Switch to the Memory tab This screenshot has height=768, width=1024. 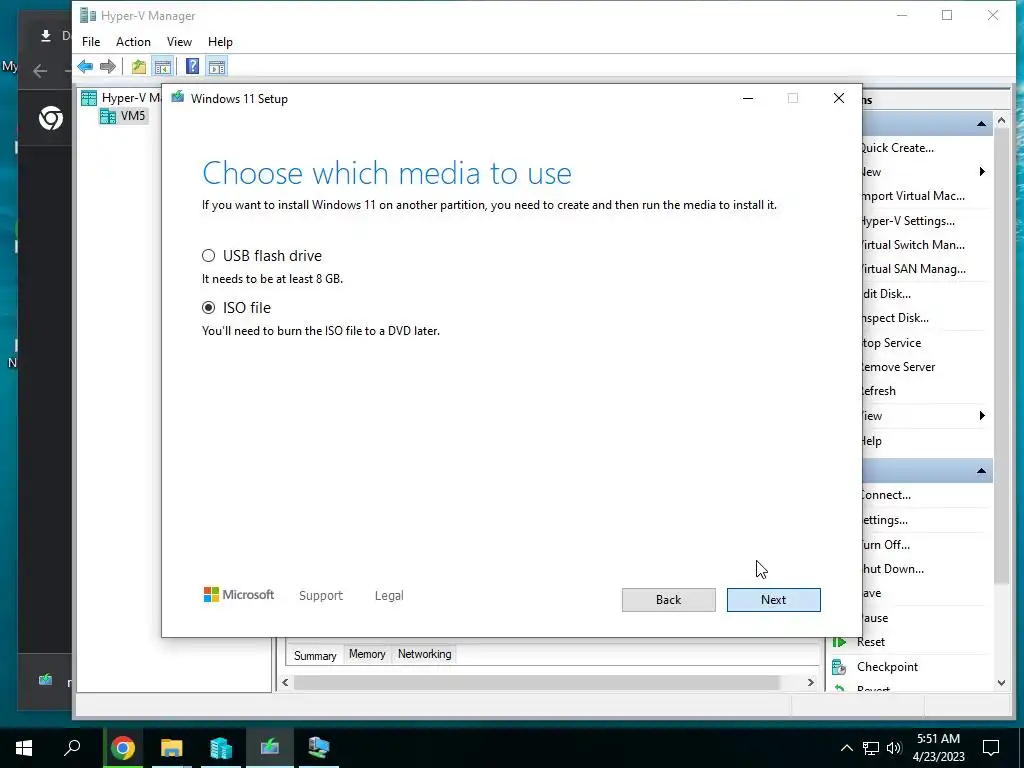(x=367, y=654)
